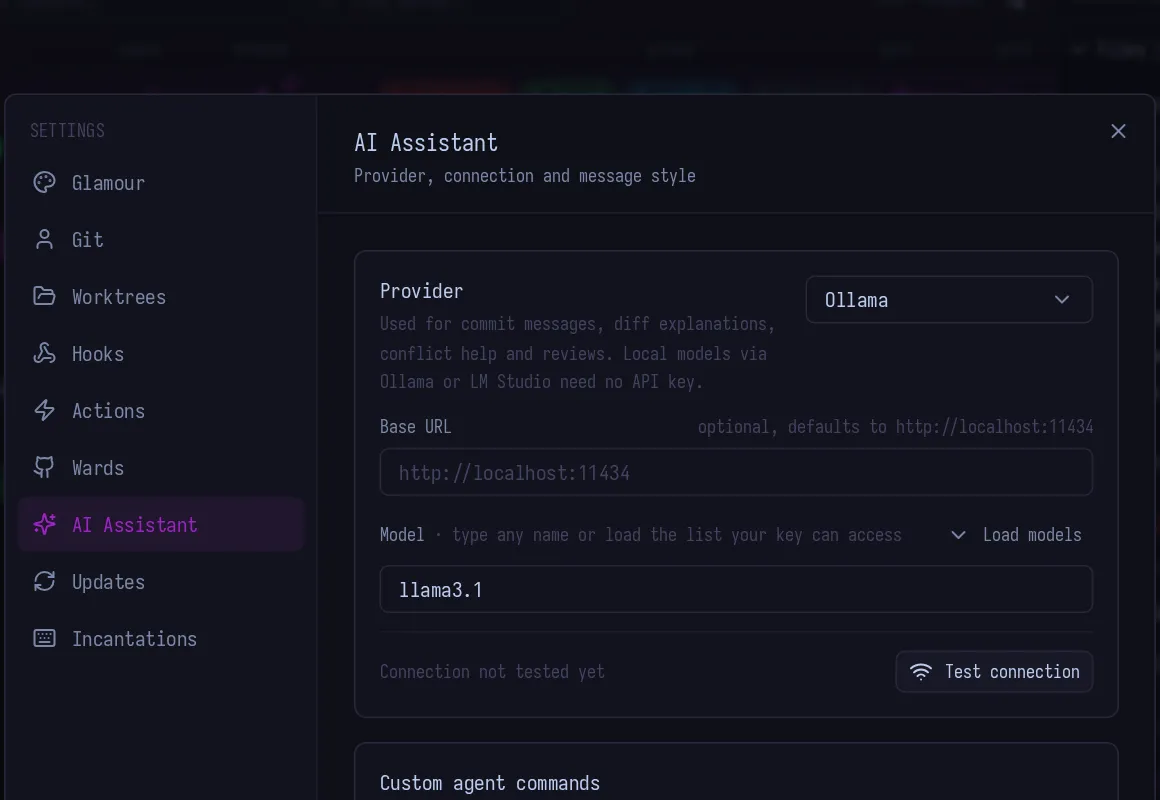Select the AI Assistant settings section
This screenshot has width=1160, height=800.
(x=161, y=525)
